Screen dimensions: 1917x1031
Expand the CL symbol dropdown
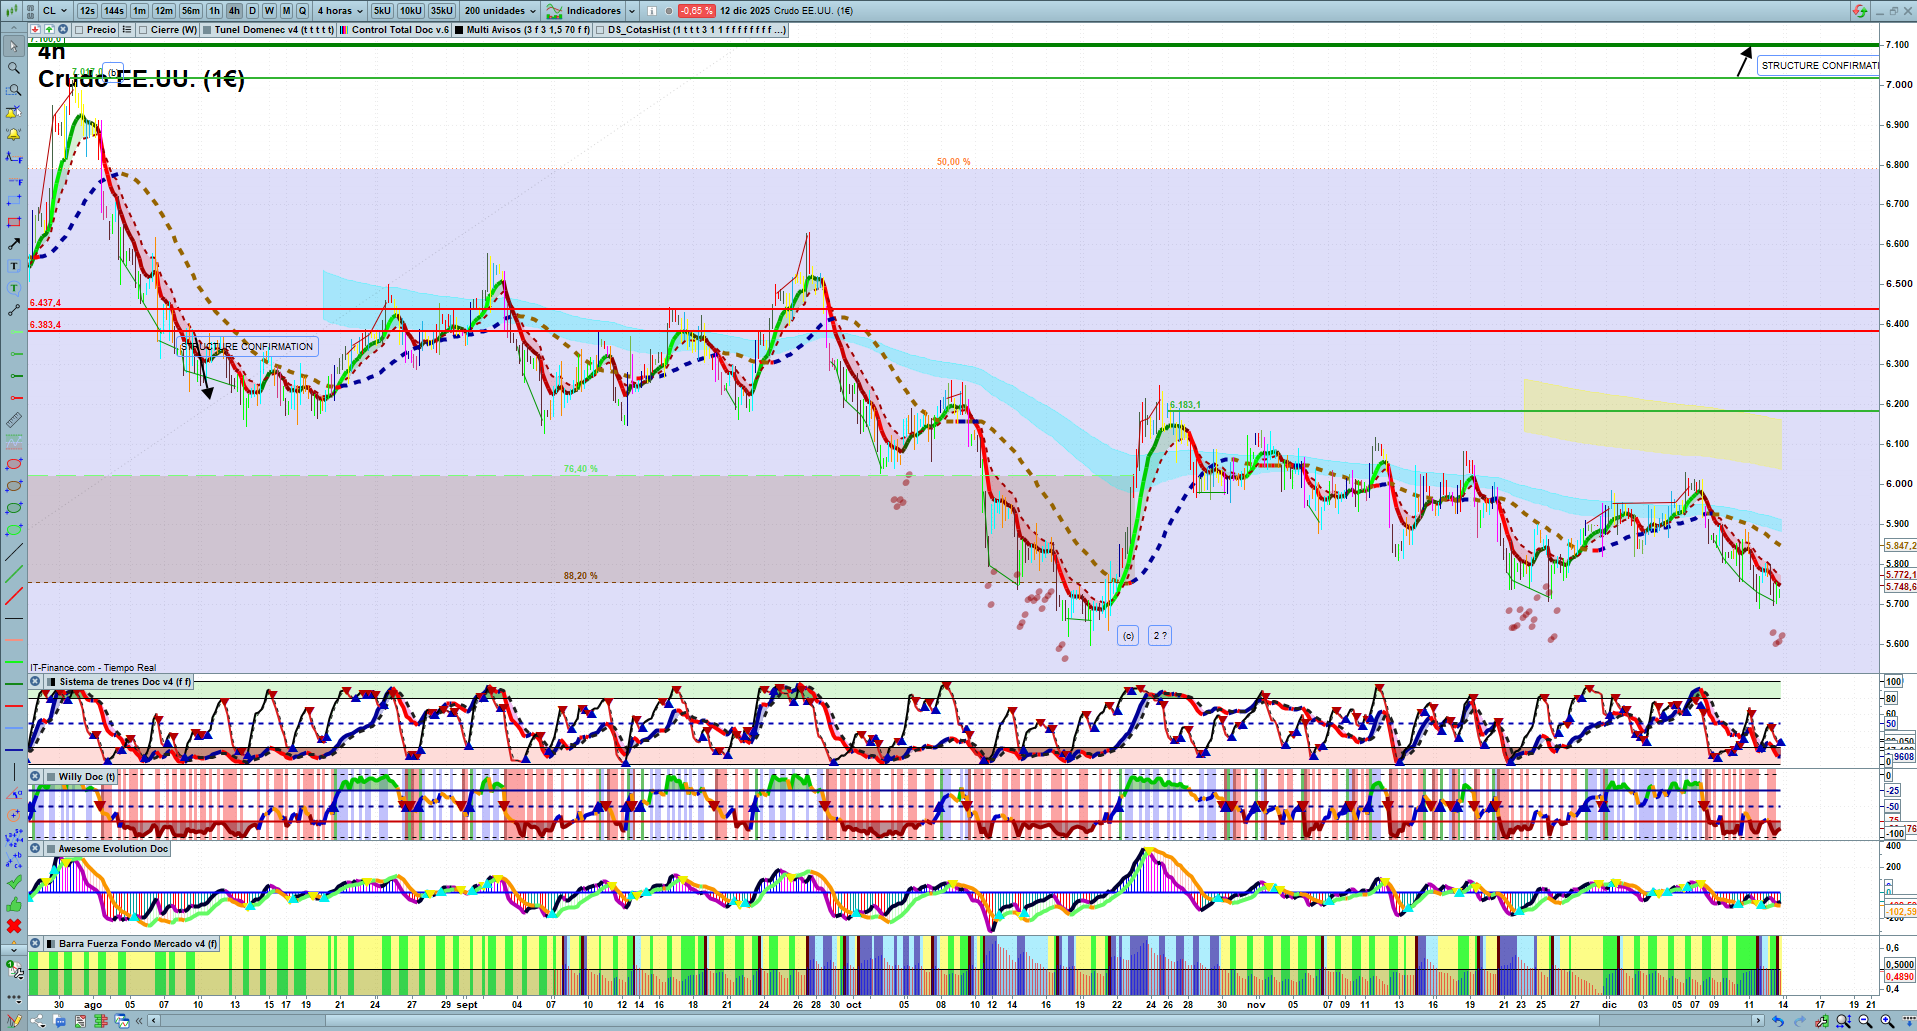(55, 11)
